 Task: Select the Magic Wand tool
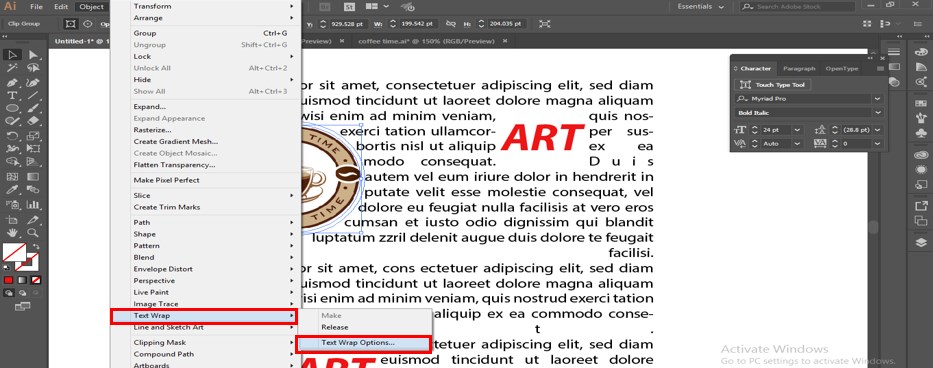[12, 68]
